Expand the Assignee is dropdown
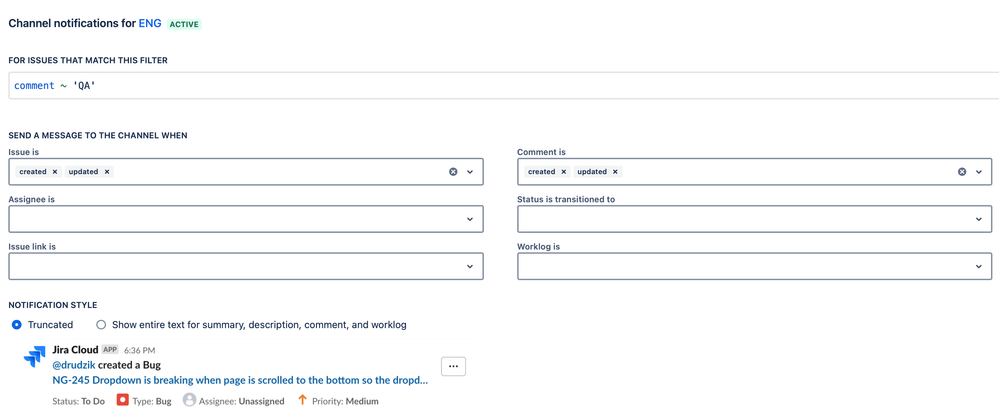 coord(246,219)
